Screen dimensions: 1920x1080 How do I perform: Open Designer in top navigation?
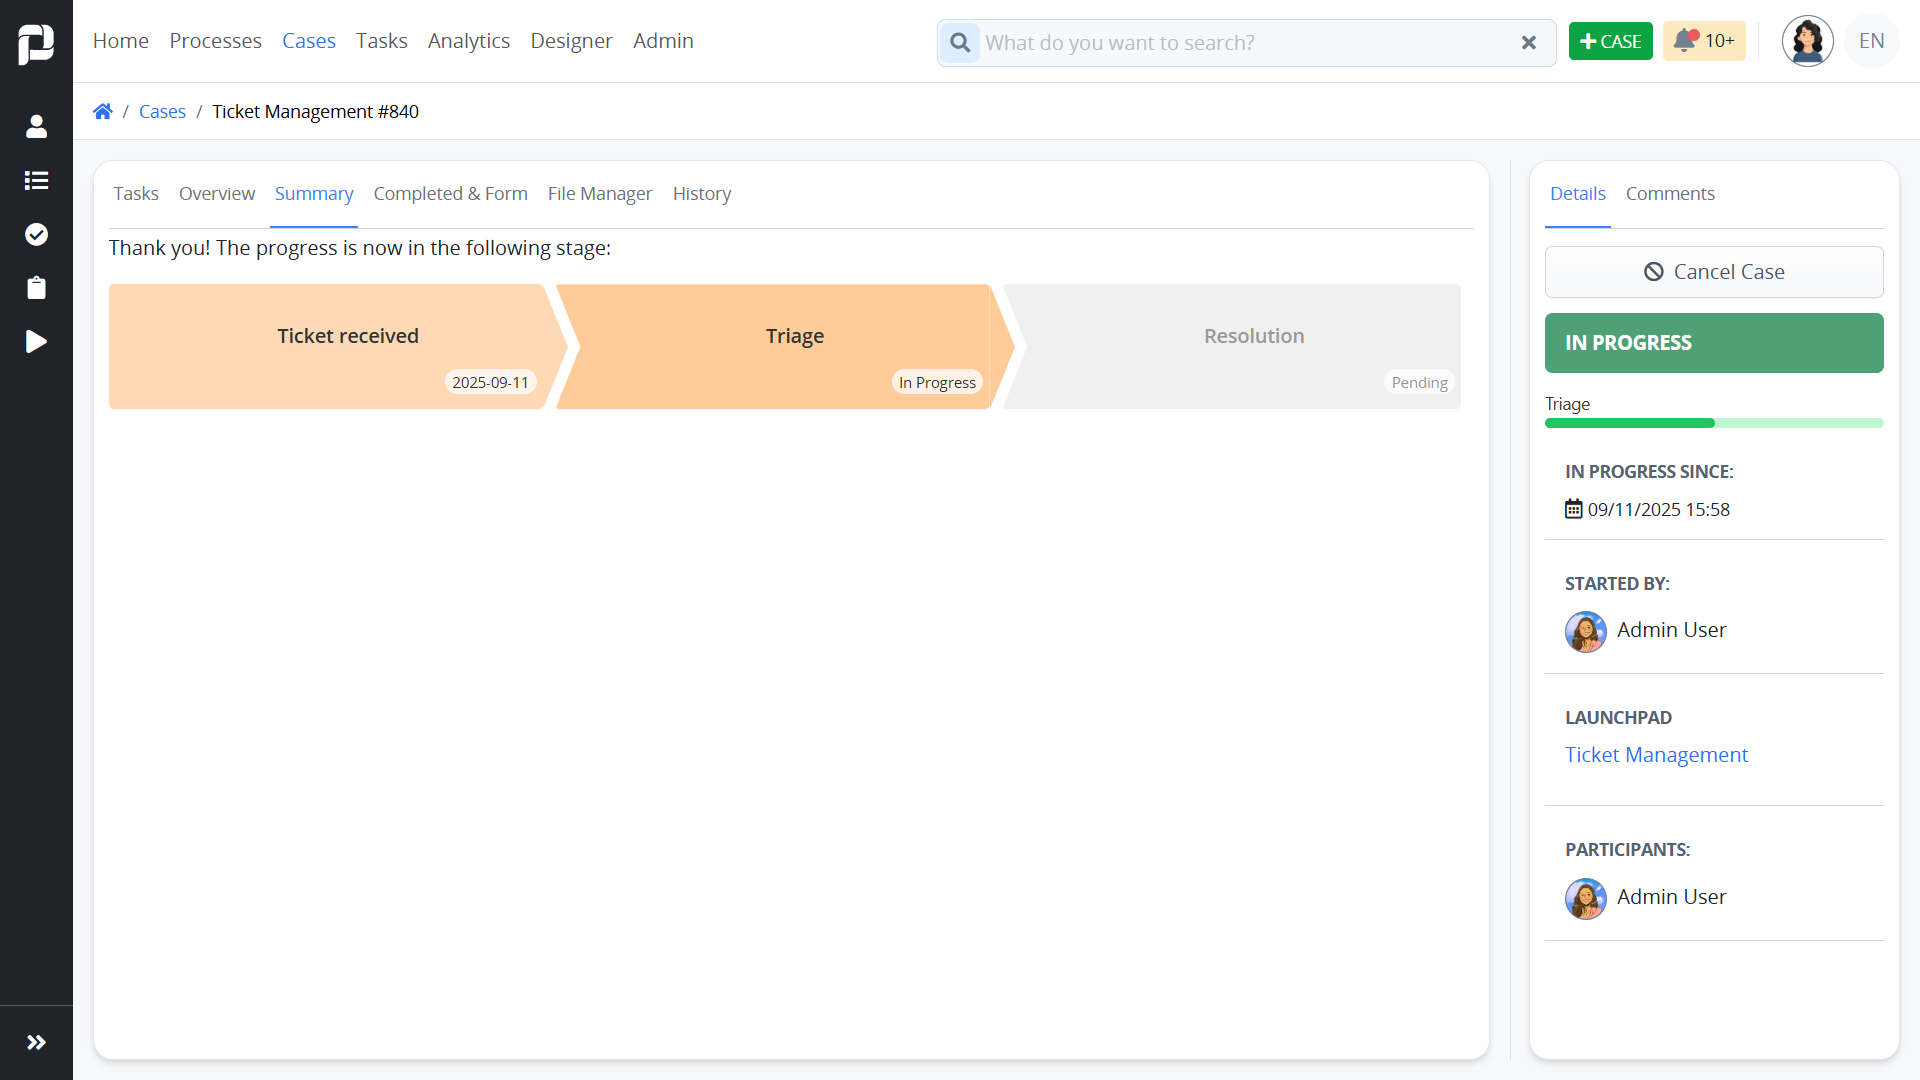click(571, 41)
